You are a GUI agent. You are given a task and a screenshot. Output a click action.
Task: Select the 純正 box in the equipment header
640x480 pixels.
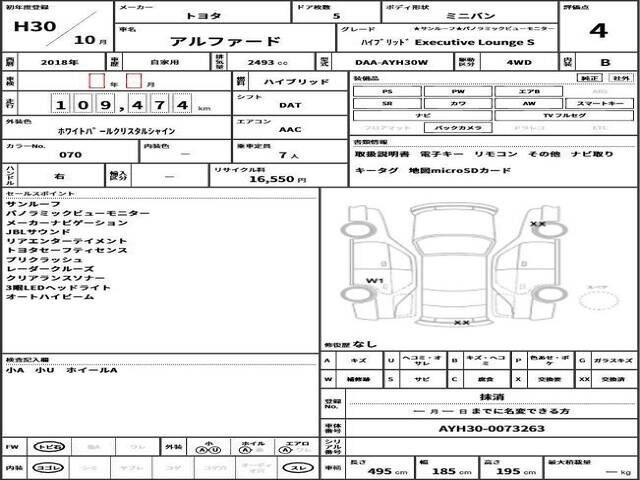click(591, 77)
